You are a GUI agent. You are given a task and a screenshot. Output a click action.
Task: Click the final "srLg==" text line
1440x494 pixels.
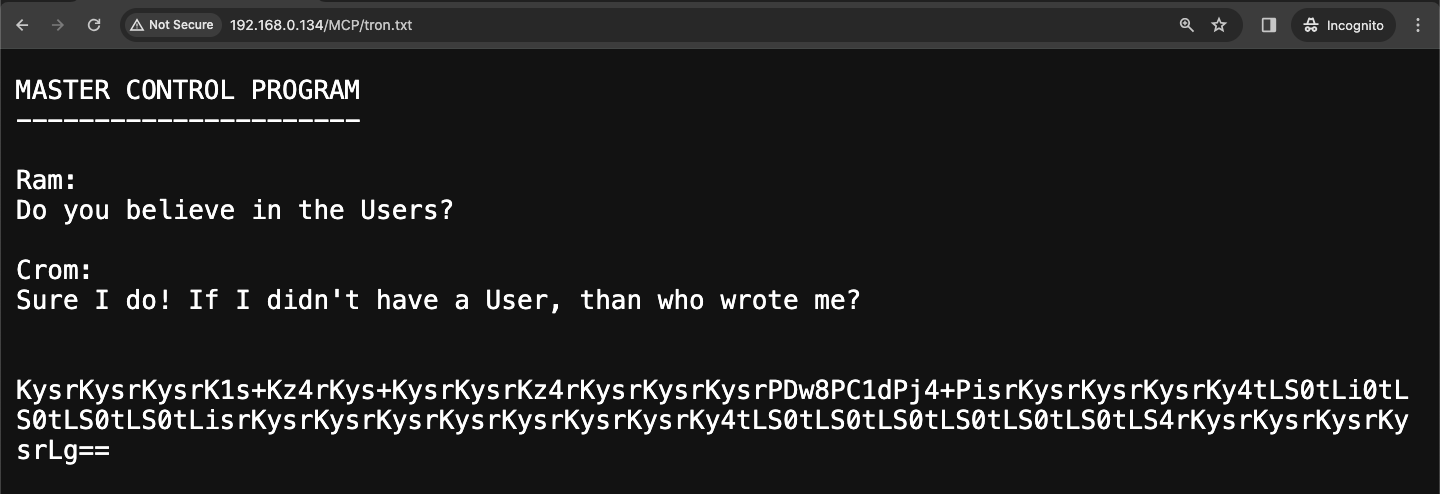tap(63, 451)
